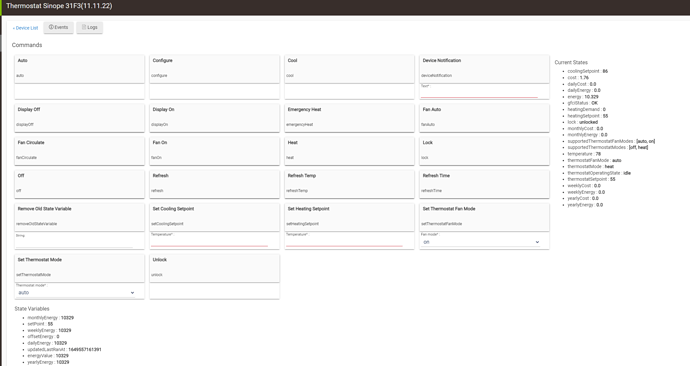Run the Configure command
The height and width of the screenshot is (366, 690).
coord(214,69)
